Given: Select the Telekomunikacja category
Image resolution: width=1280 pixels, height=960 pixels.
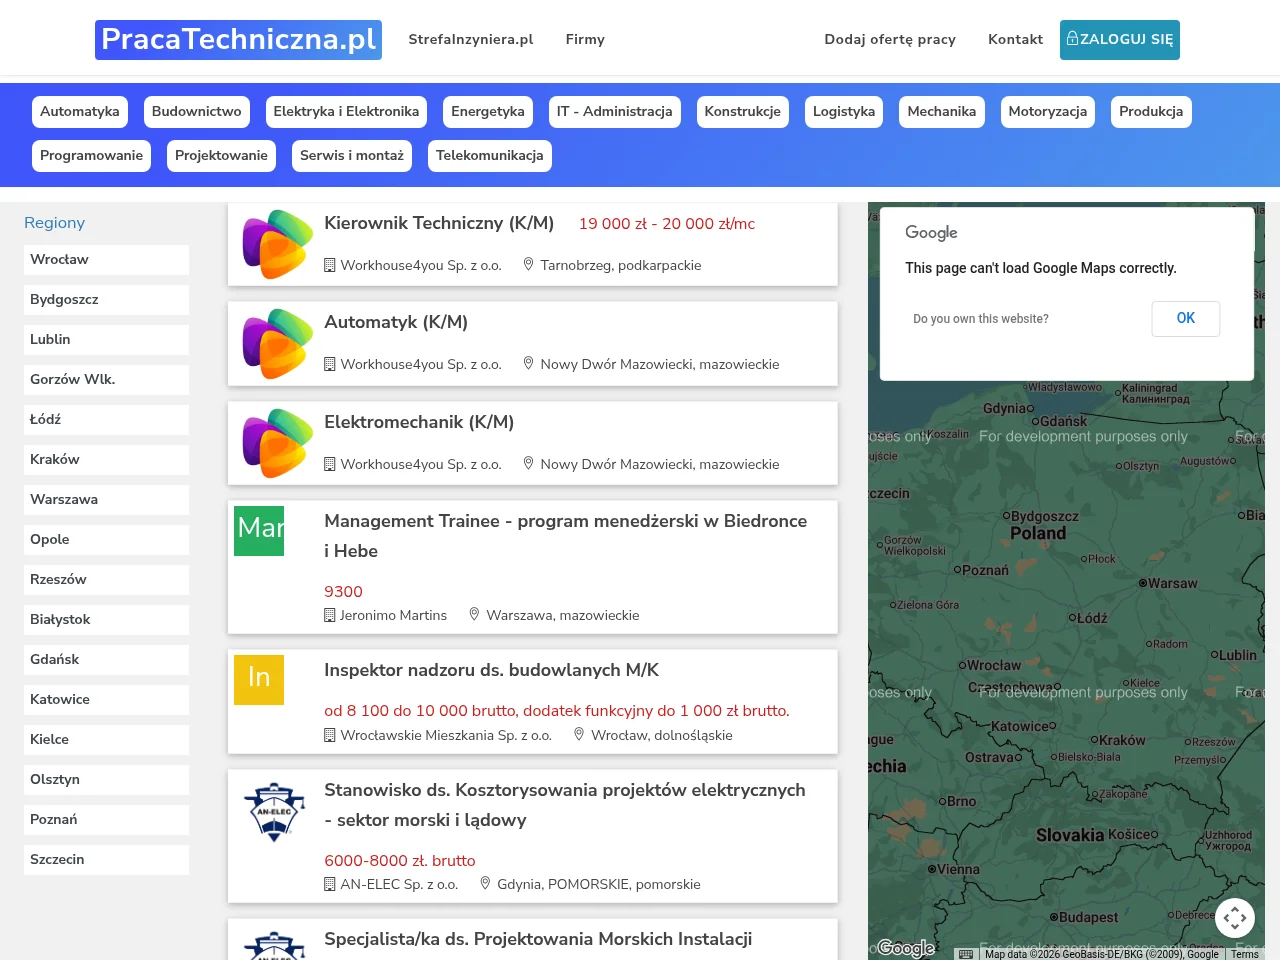Looking at the screenshot, I should [490, 156].
